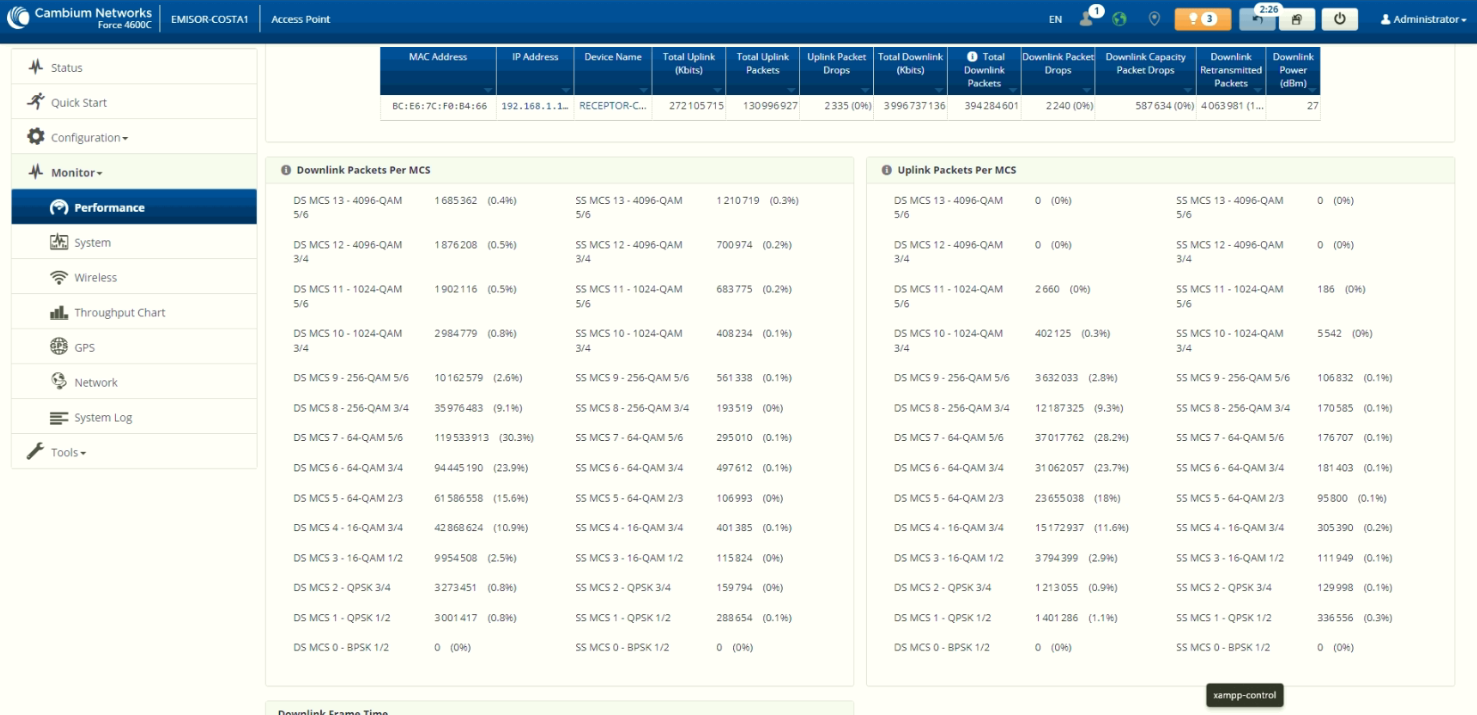
Task: Open the RECEPTOR-C device name link
Action: point(613,105)
